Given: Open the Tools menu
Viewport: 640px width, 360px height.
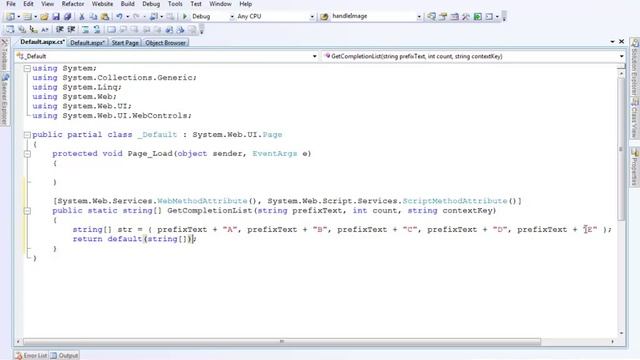Looking at the screenshot, I should click(175, 4).
